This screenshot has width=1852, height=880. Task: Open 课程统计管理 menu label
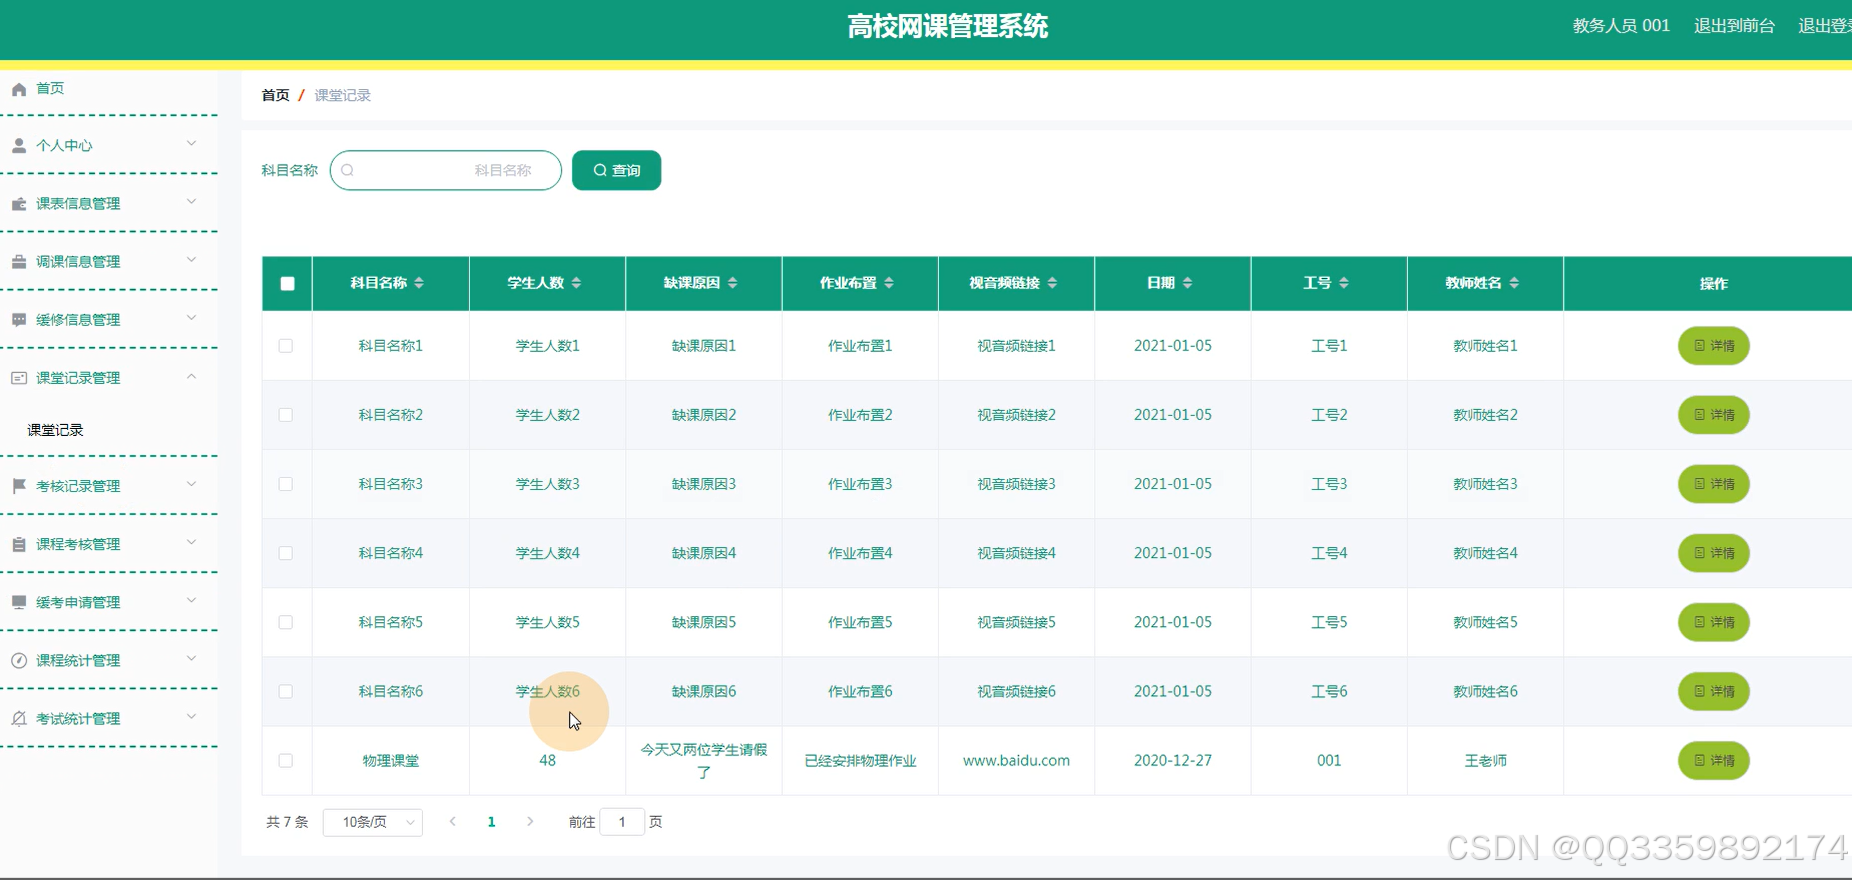point(78,661)
